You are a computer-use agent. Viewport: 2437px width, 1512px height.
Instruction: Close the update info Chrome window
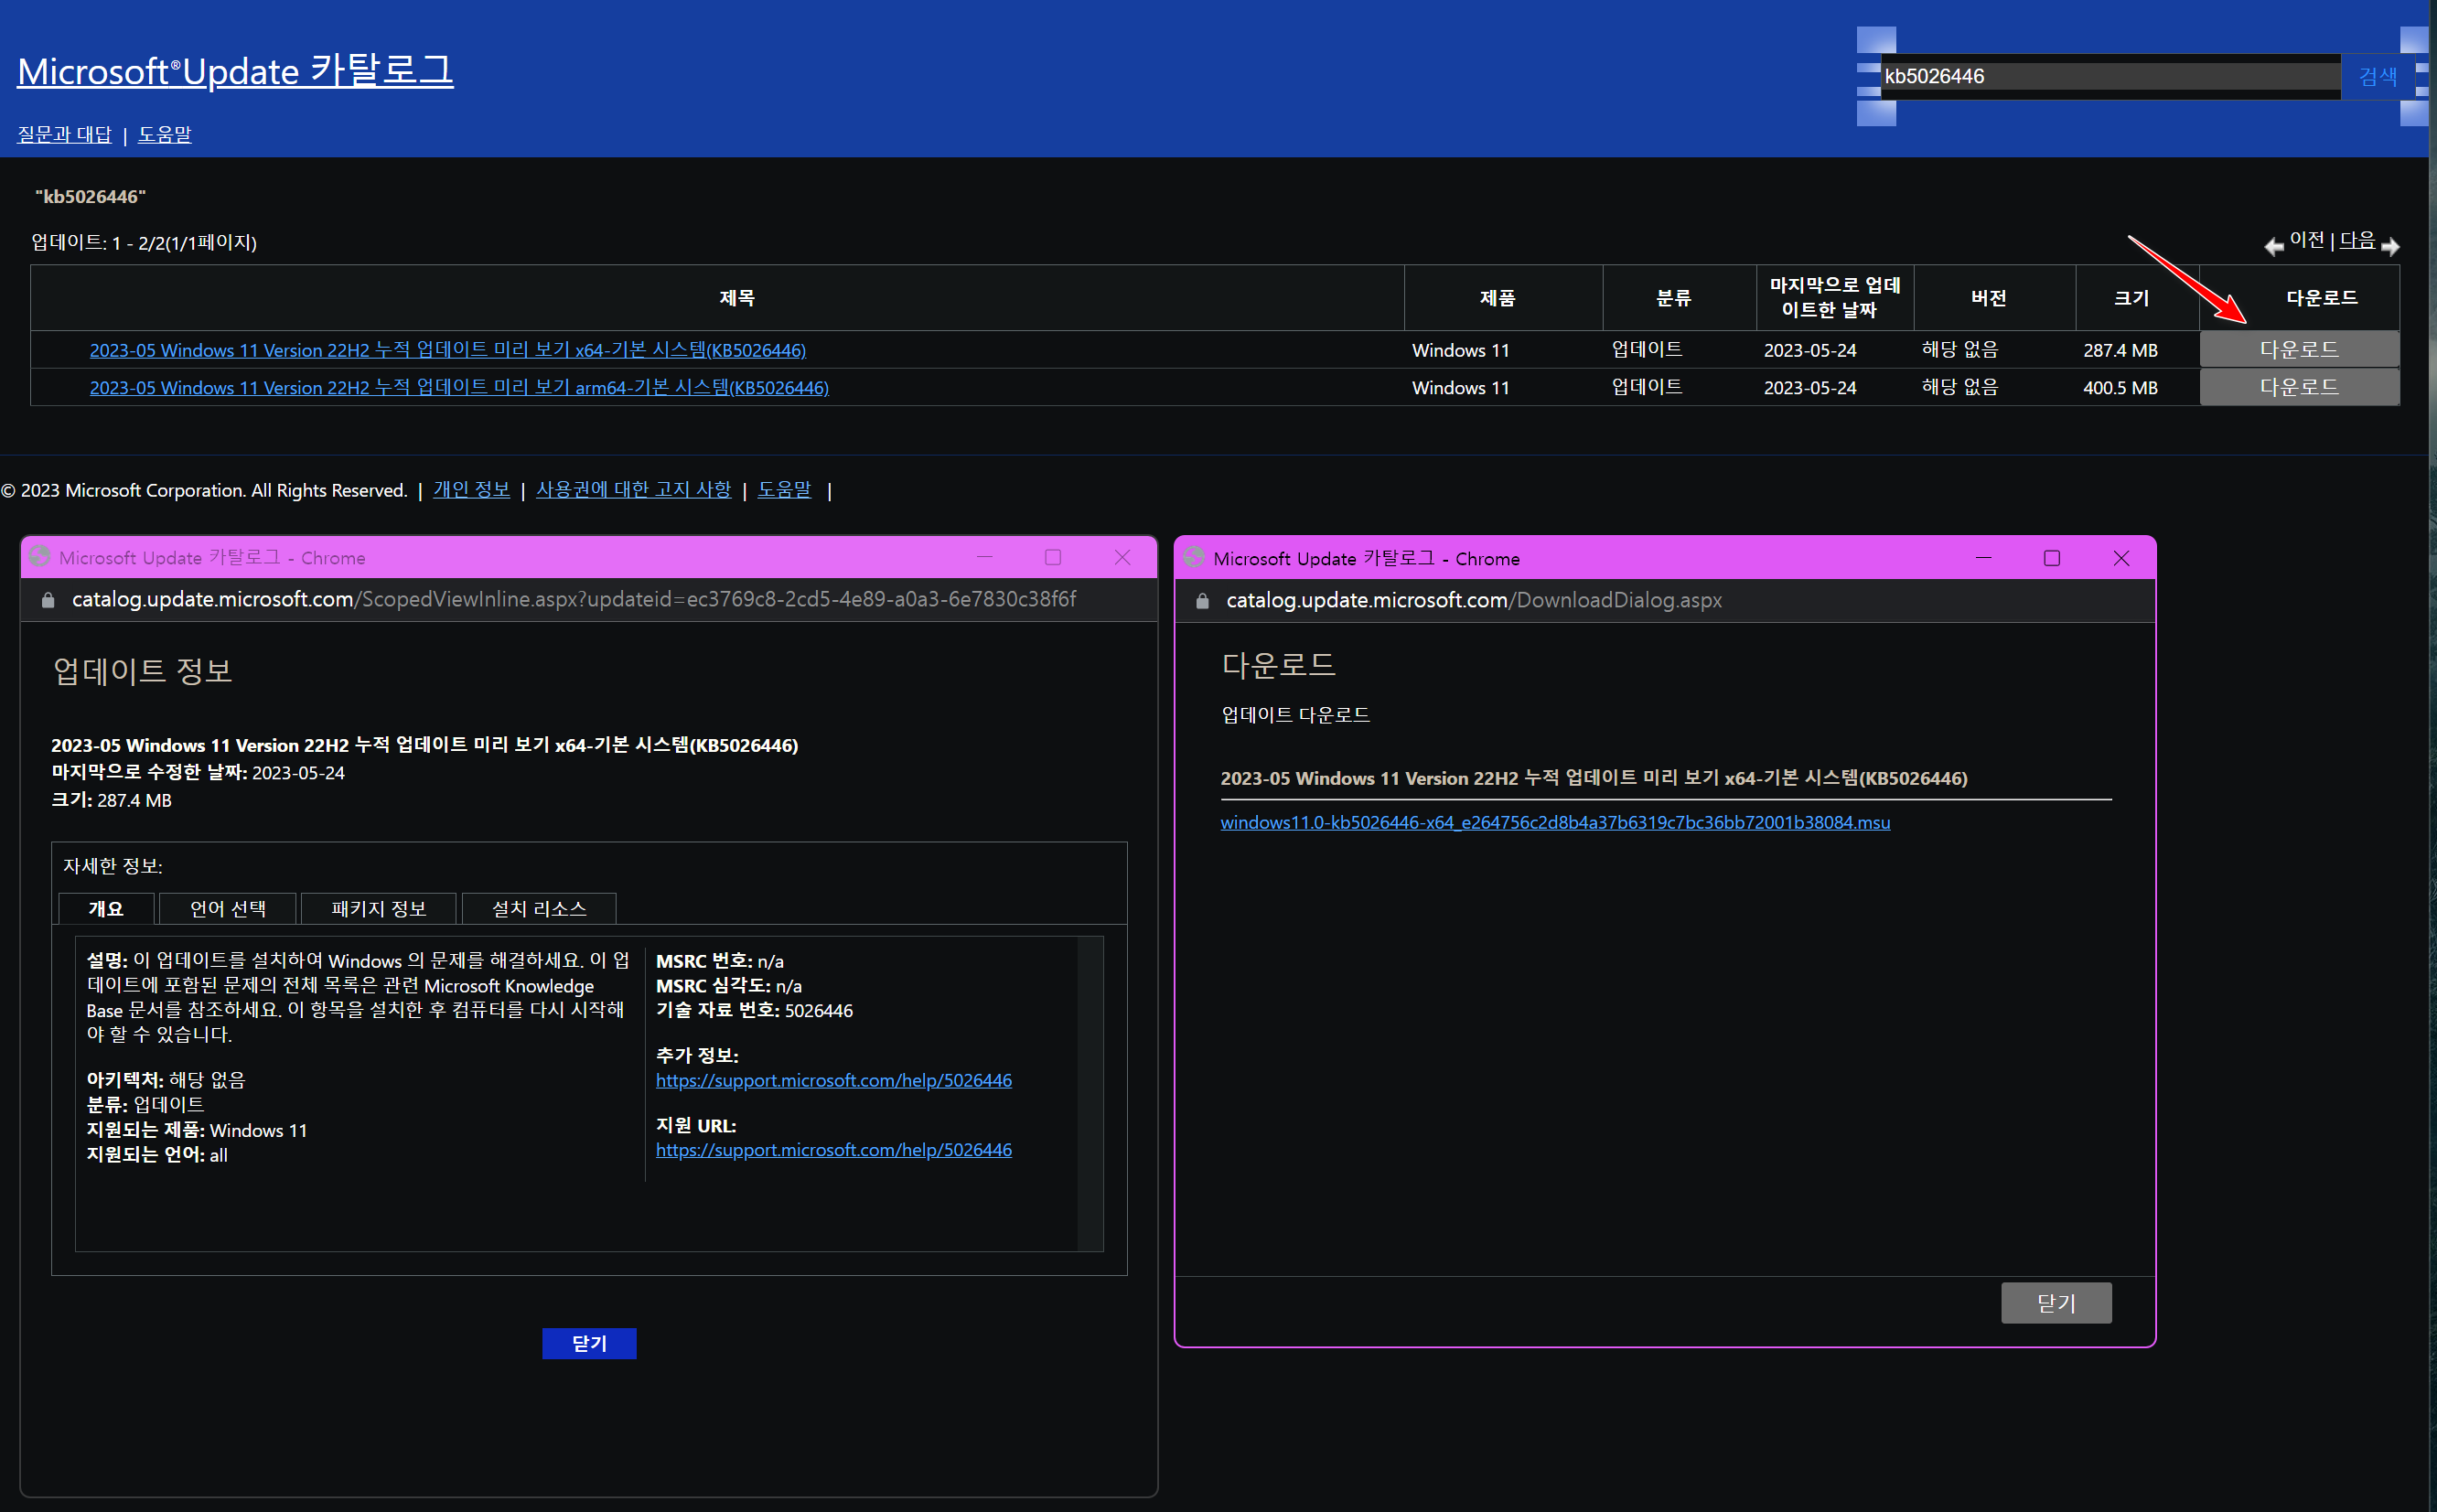(1122, 557)
